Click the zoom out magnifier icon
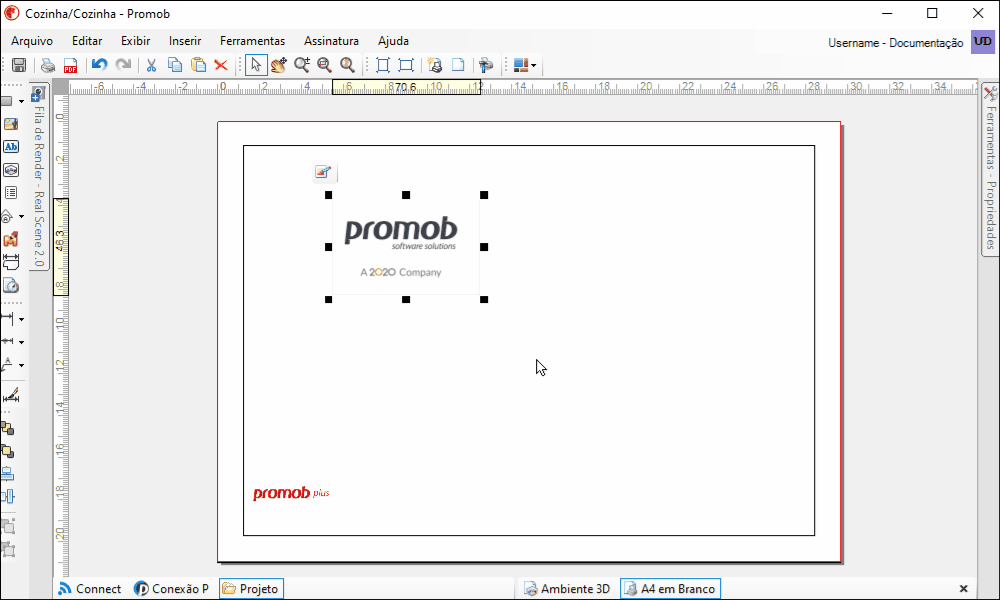This screenshot has height=600, width=1000. [x=325, y=65]
